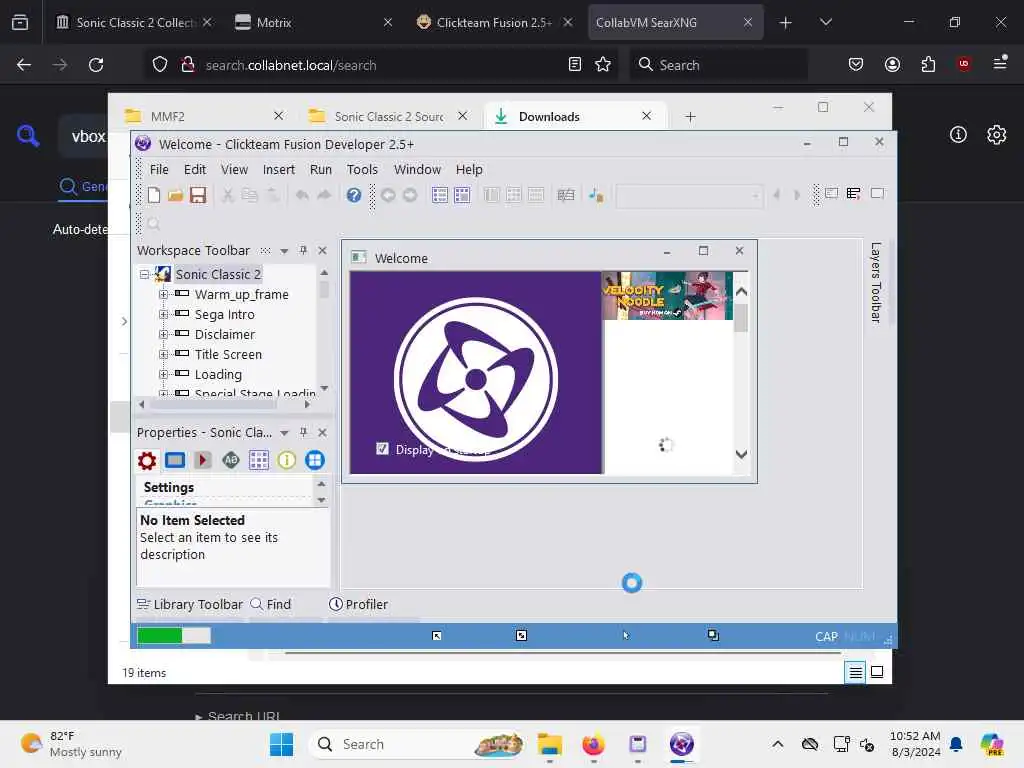Open the Storyboard Editor toolbar icon
This screenshot has width=1024, height=768.
click(440, 195)
